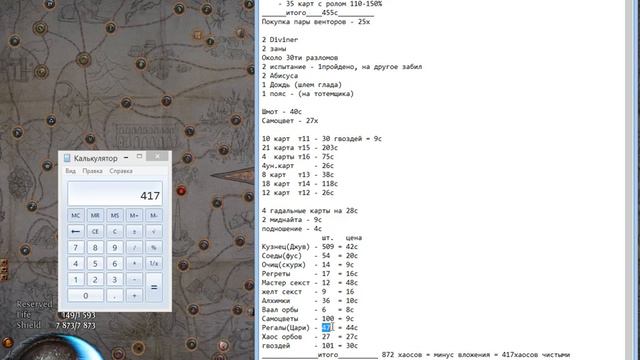Image resolution: width=640 pixels, height=360 pixels.
Task: Click calculator digit 2
Action: click(x=95, y=280)
